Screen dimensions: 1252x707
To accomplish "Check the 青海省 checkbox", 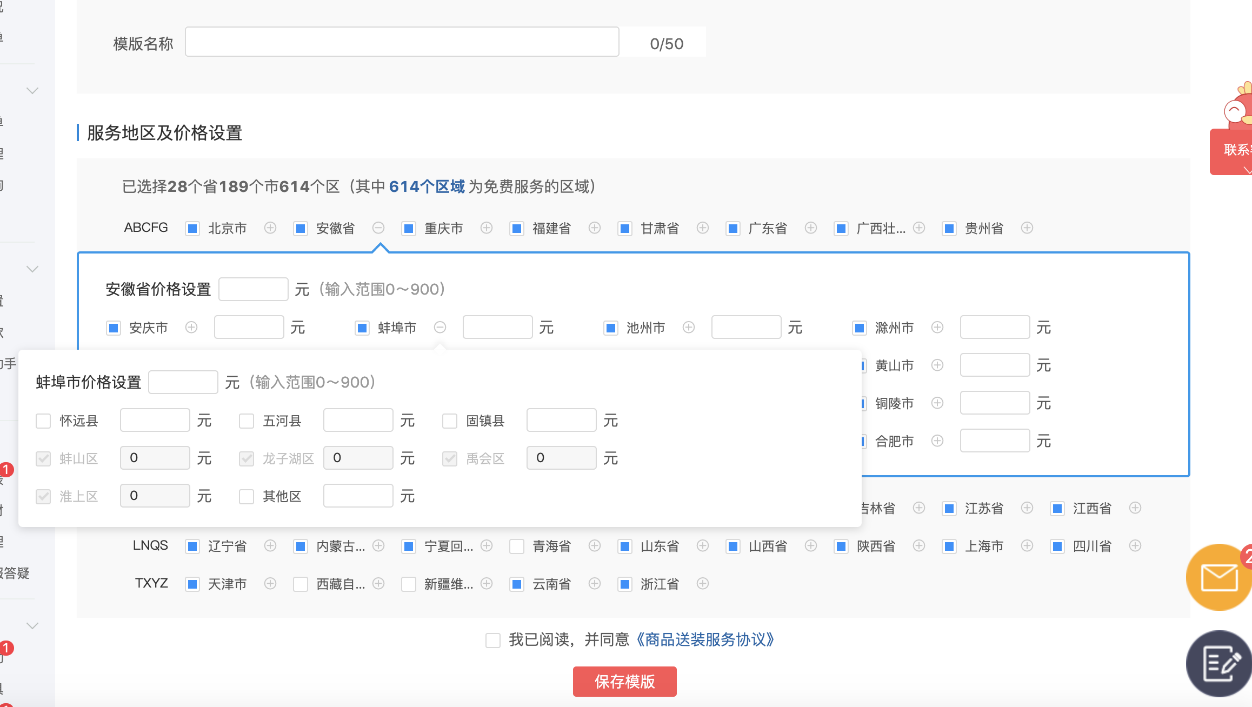I will [x=516, y=546].
